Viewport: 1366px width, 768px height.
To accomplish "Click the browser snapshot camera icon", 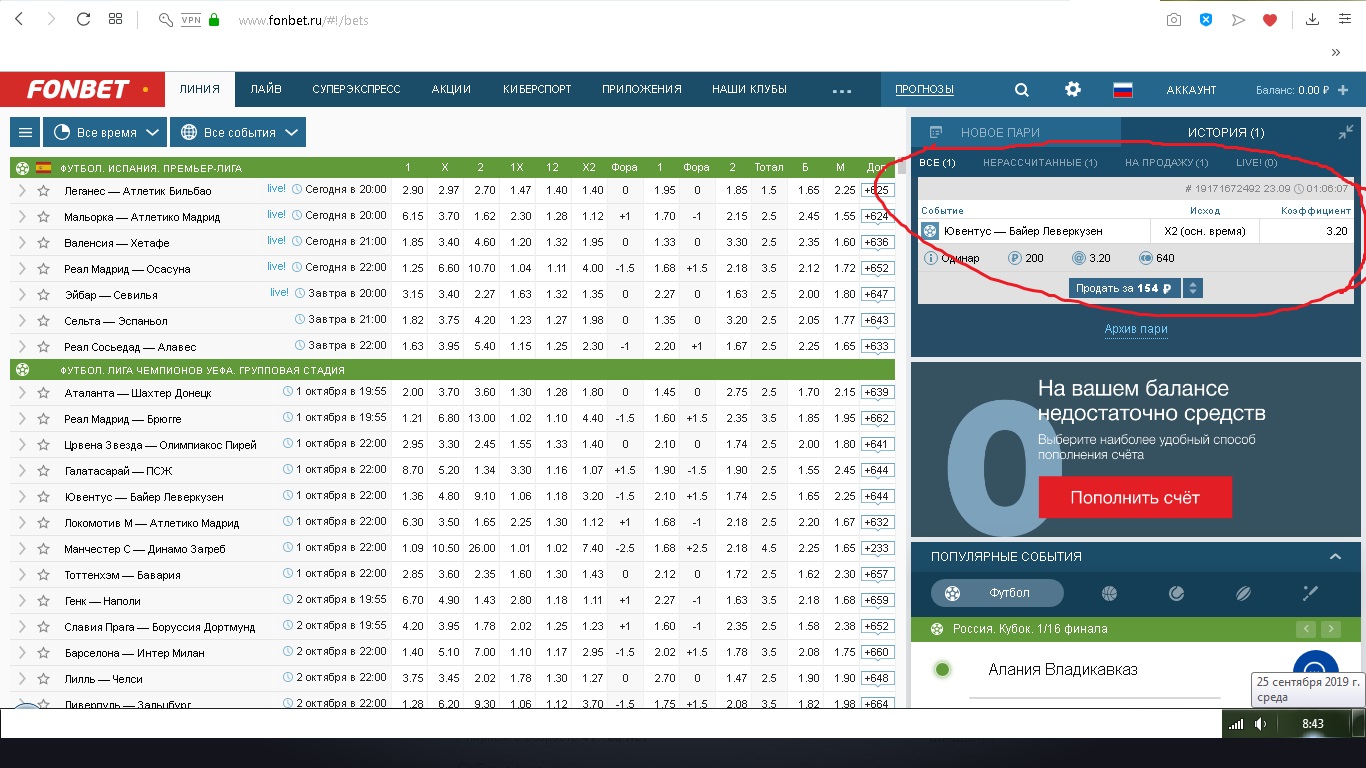I will [x=1174, y=19].
